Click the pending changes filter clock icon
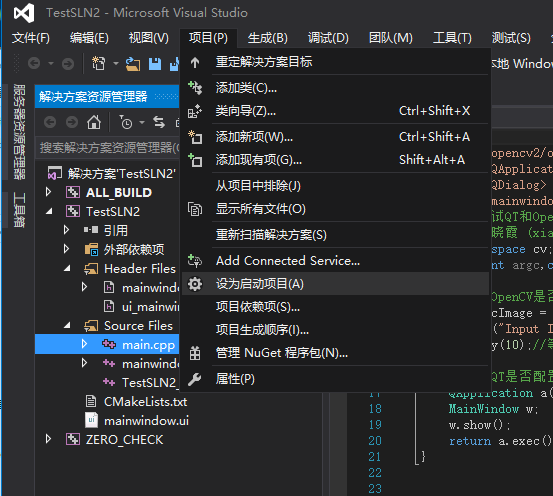 point(126,122)
